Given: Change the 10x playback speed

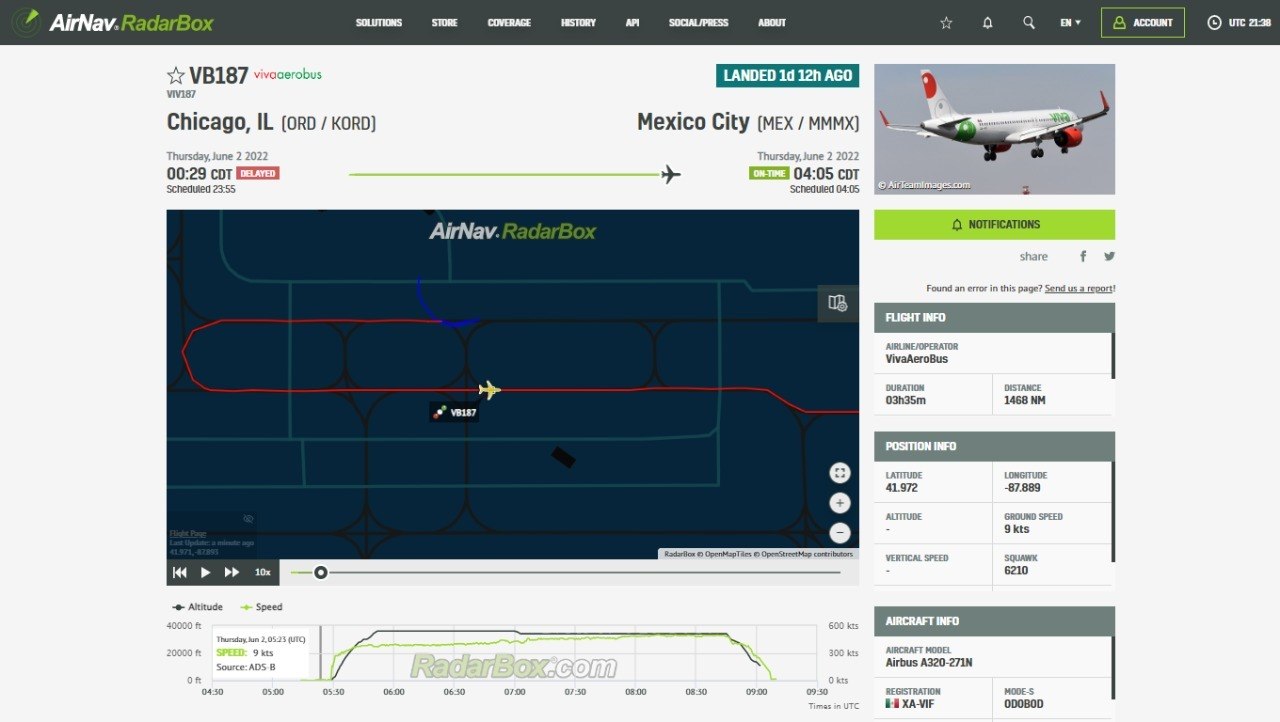Looking at the screenshot, I should 262,572.
